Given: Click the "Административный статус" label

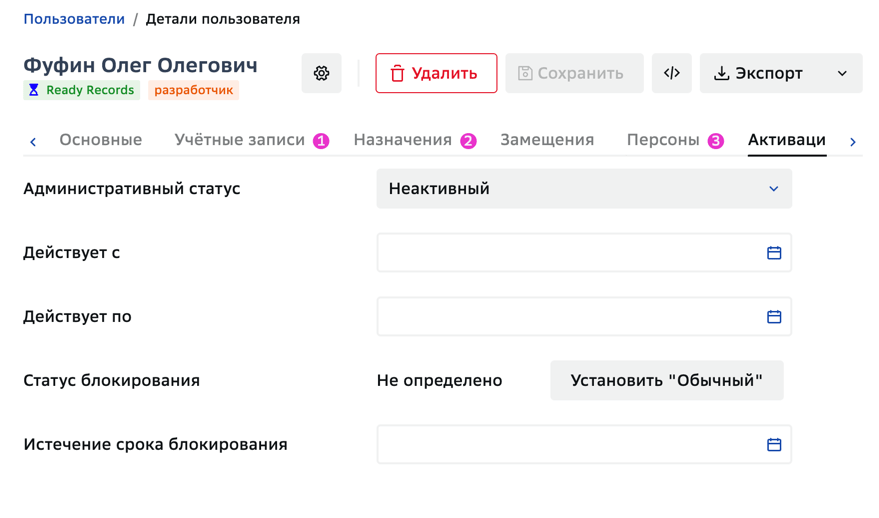Looking at the screenshot, I should (x=132, y=189).
